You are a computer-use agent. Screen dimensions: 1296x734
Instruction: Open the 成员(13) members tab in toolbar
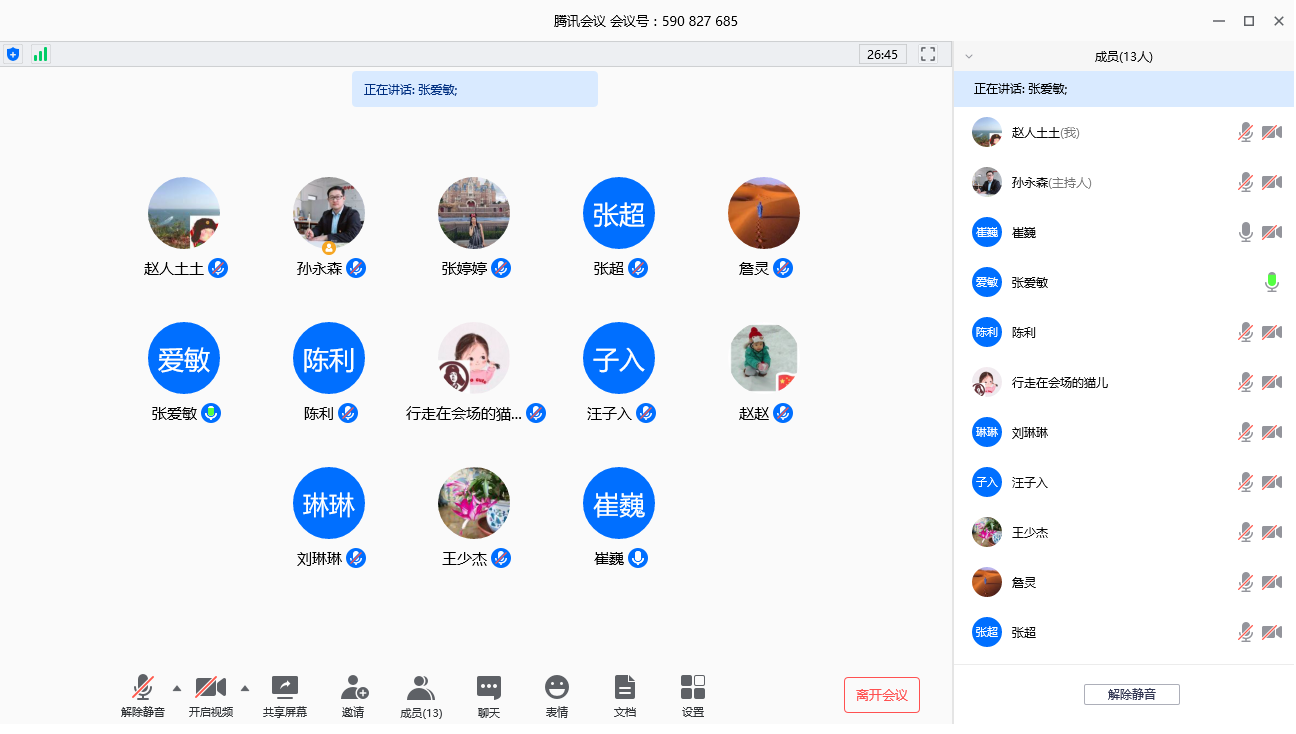point(421,689)
